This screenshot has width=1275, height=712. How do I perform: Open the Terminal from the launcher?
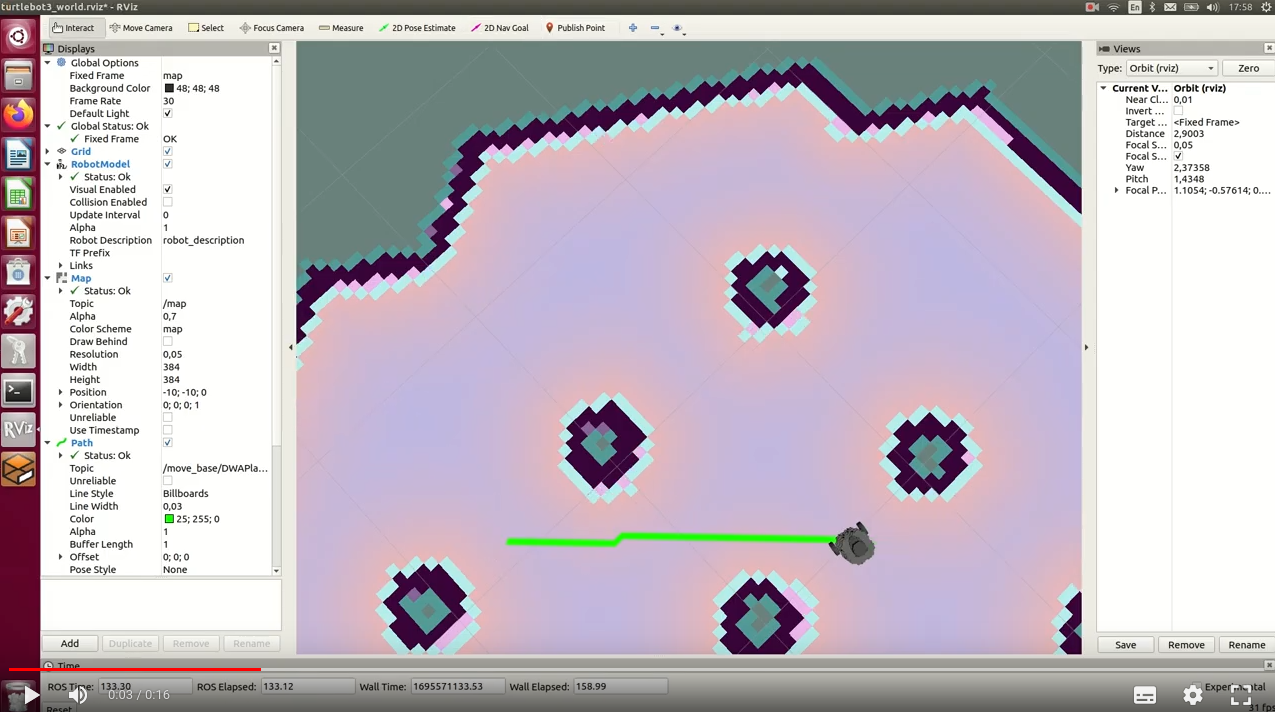click(x=18, y=391)
